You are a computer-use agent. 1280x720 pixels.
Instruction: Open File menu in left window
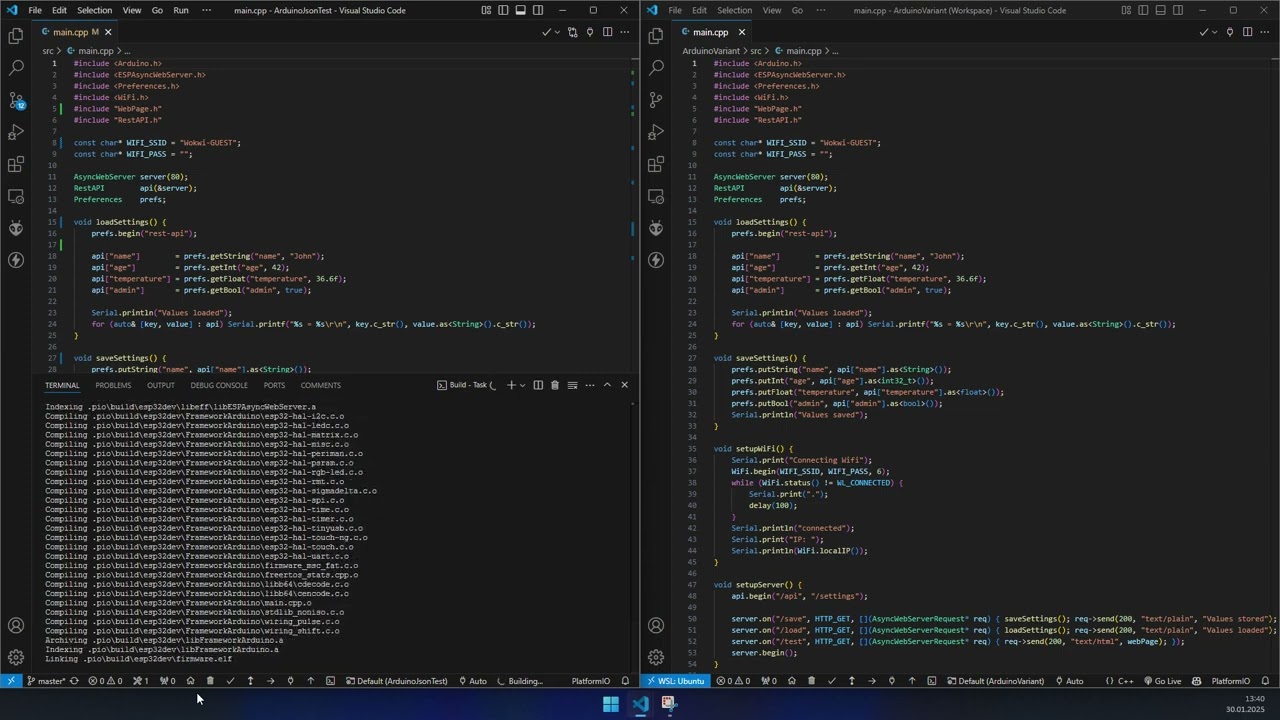click(x=34, y=10)
